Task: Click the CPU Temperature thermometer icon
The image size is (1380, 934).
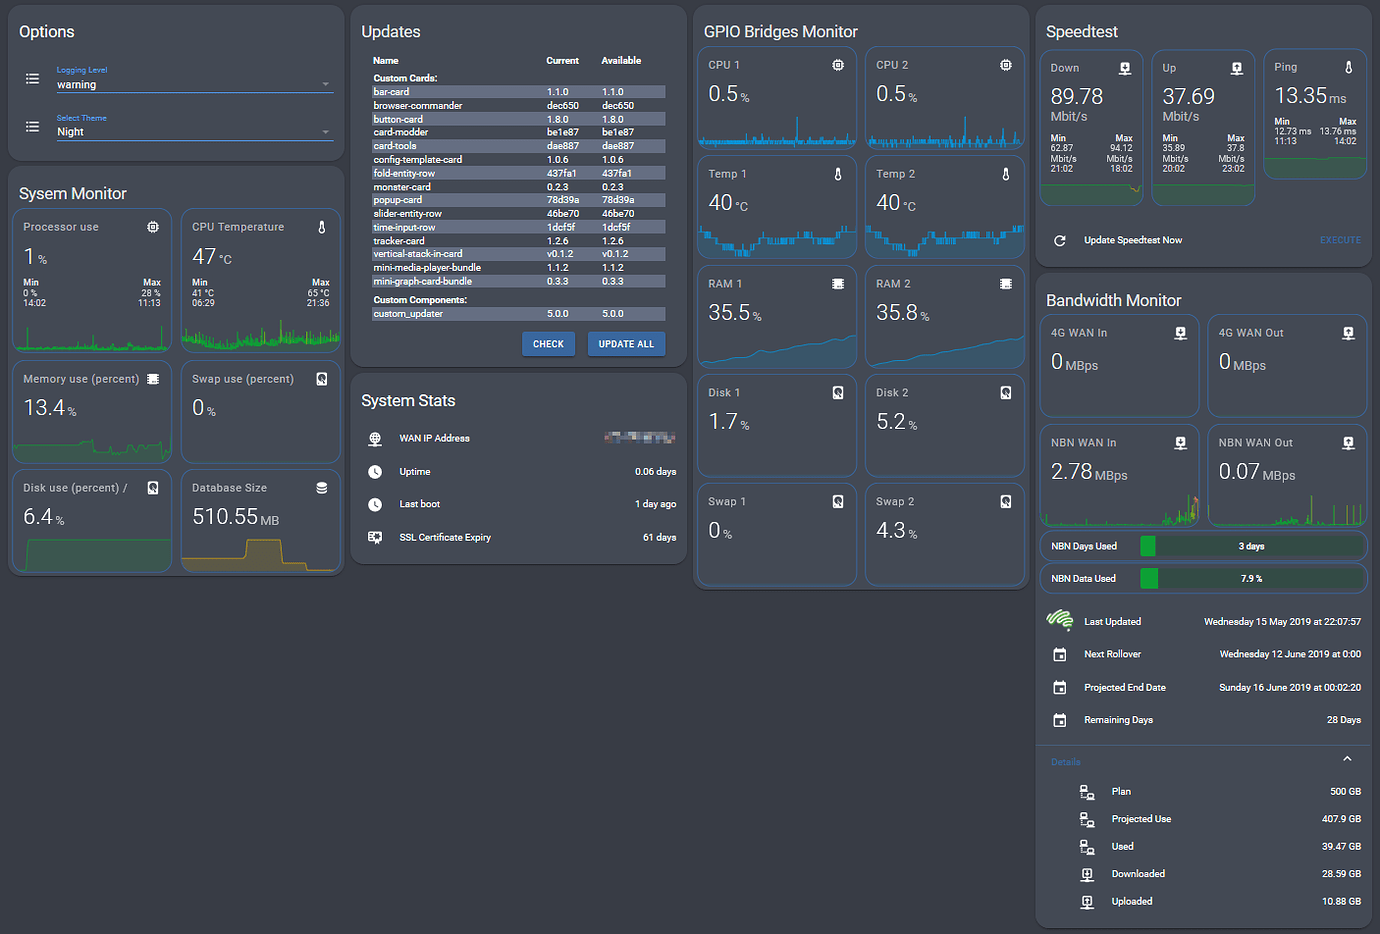Action: pyautogui.click(x=321, y=227)
